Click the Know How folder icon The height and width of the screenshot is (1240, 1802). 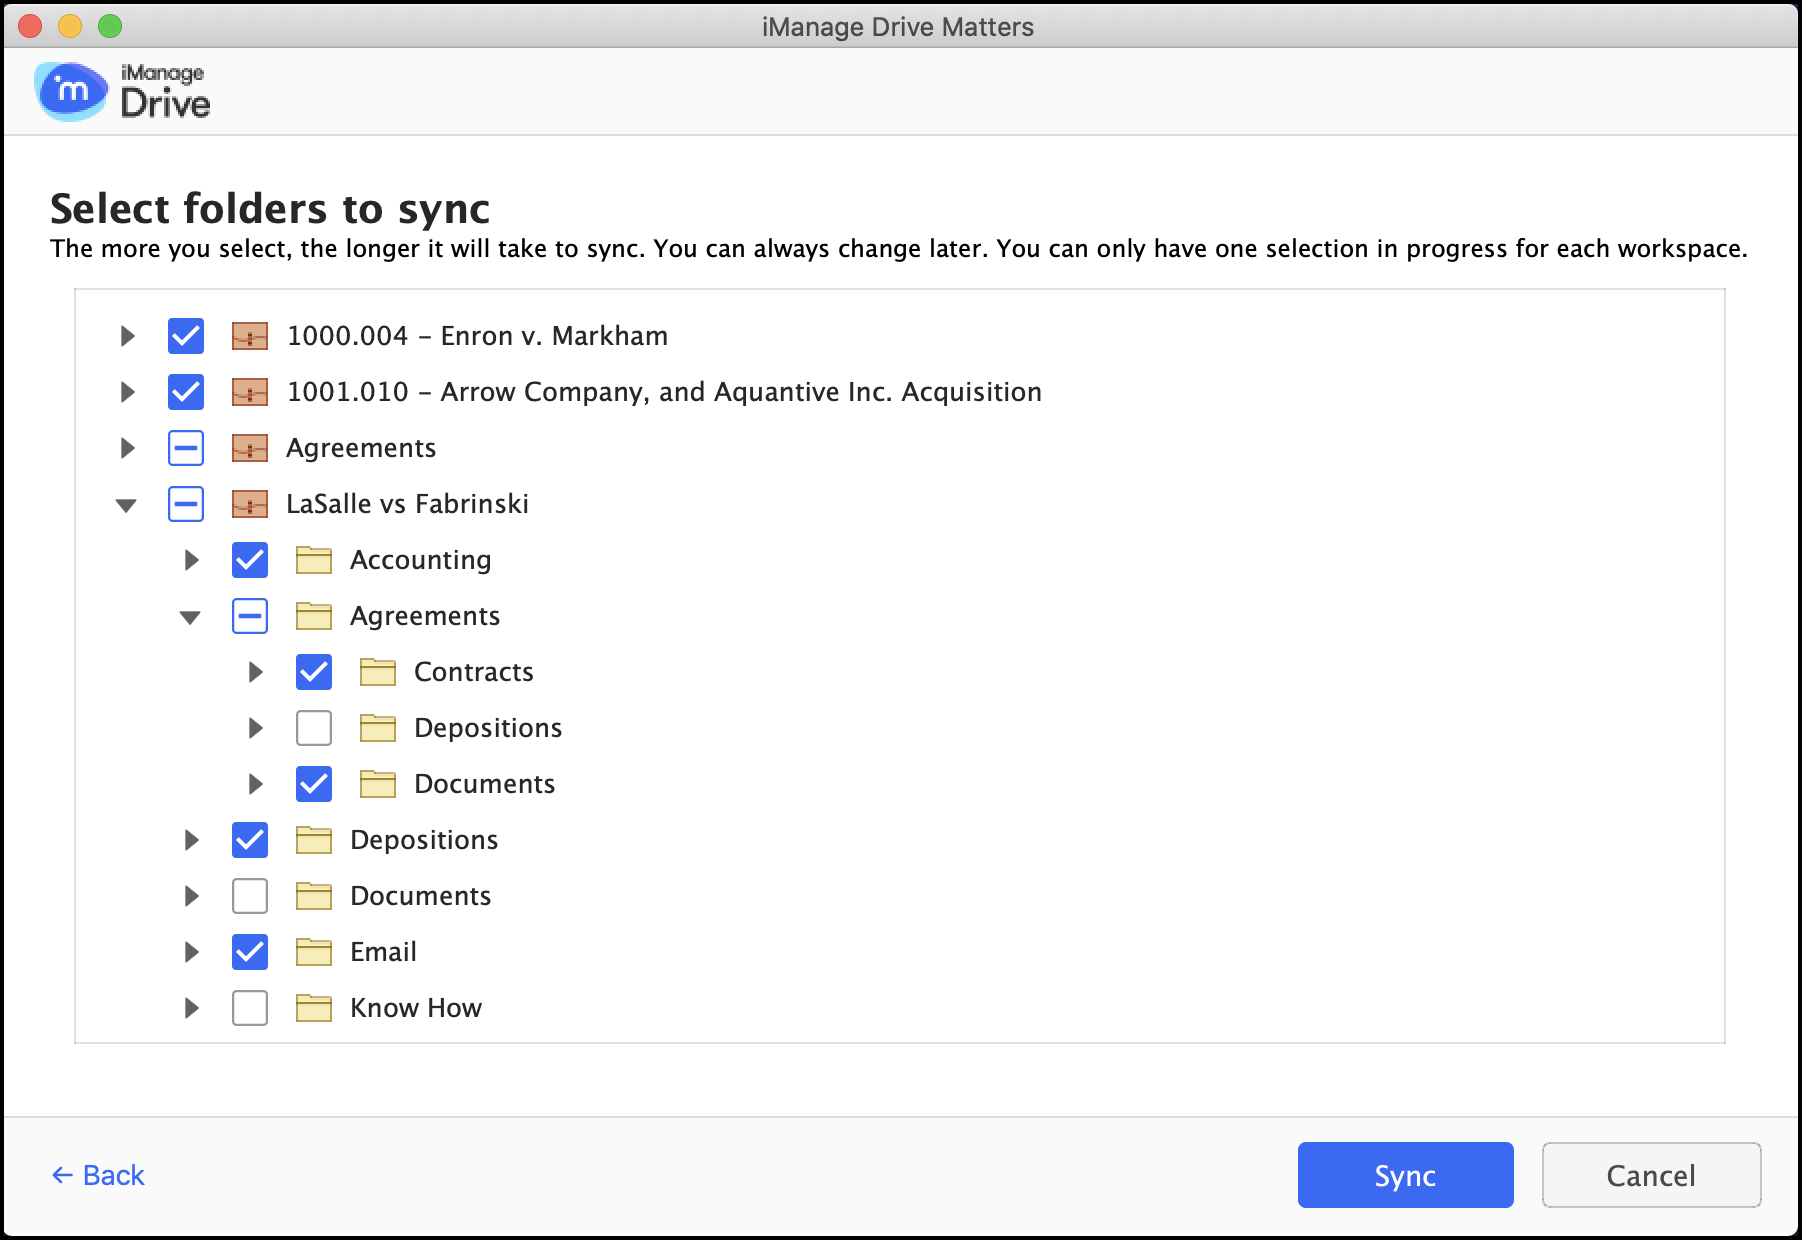[313, 1008]
